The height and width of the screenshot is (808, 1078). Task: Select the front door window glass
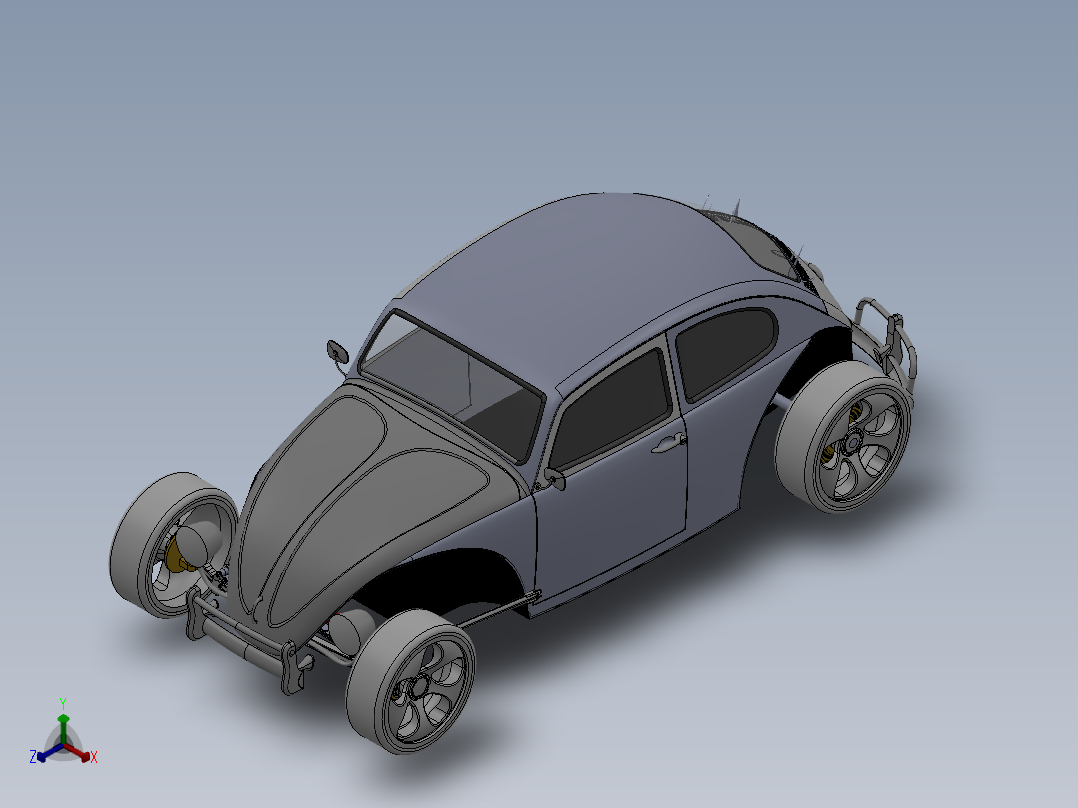point(610,409)
